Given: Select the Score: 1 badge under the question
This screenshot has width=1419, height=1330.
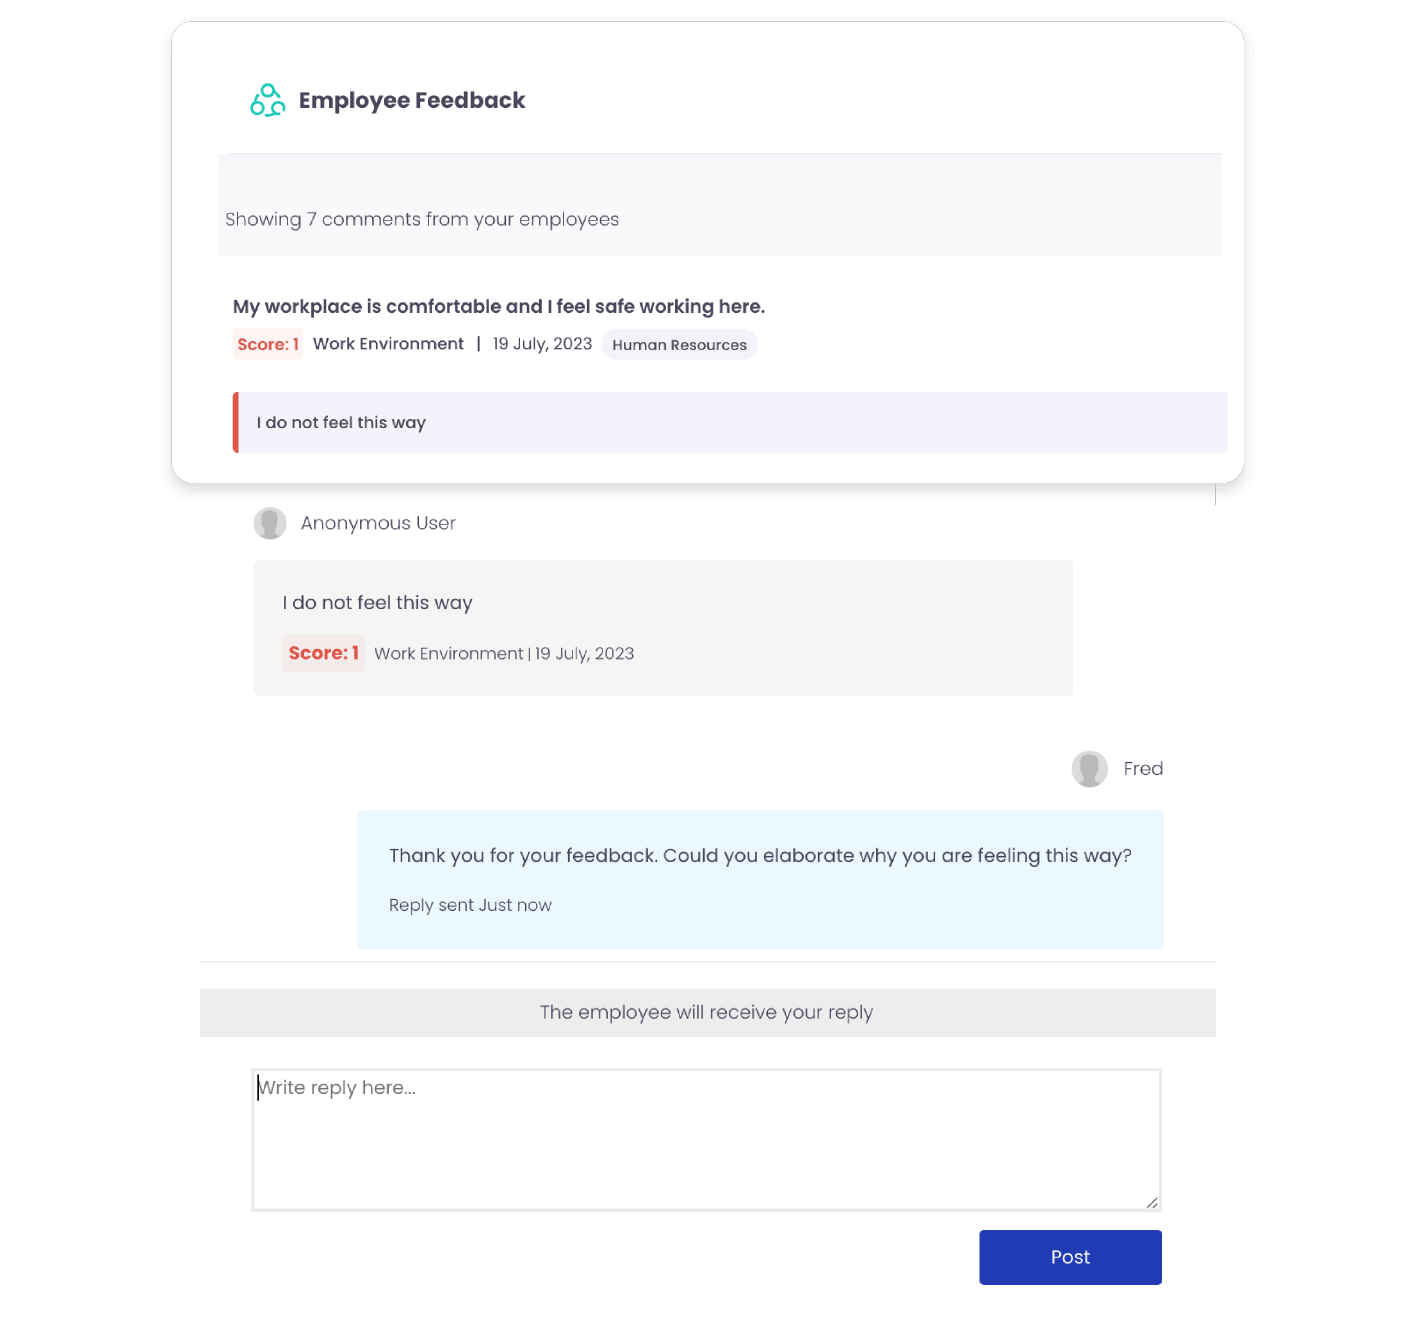Looking at the screenshot, I should (267, 344).
